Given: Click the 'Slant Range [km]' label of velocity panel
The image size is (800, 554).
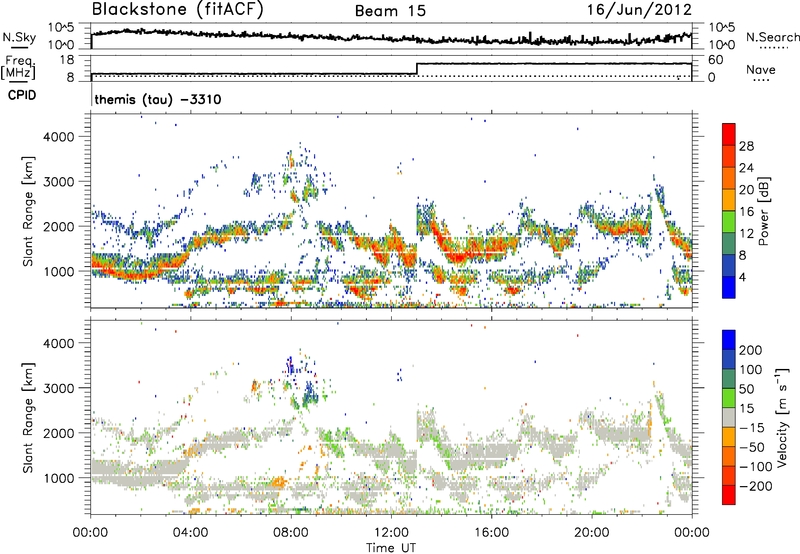Looking at the screenshot, I should click(x=28, y=417).
